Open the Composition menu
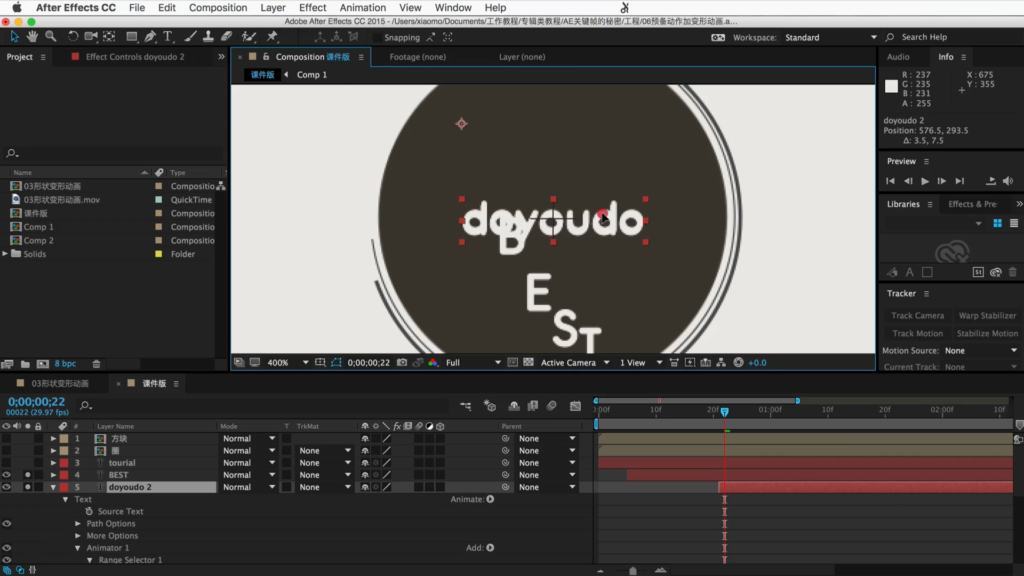 point(217,7)
